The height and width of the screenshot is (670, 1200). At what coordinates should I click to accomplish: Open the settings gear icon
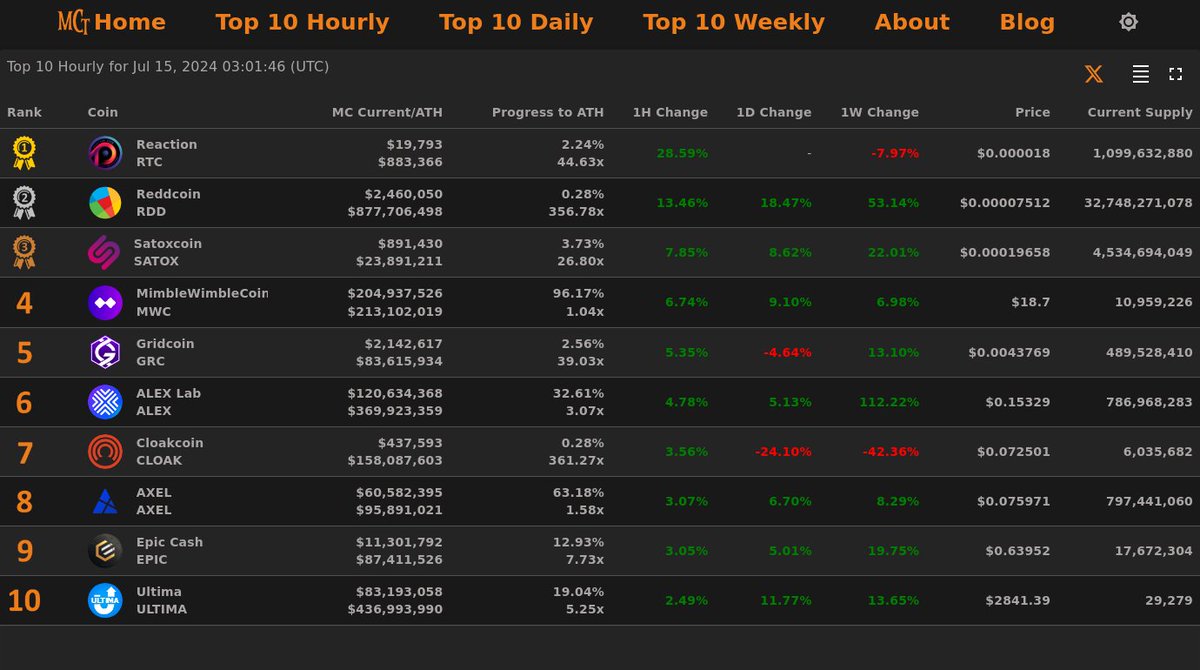pos(1128,22)
